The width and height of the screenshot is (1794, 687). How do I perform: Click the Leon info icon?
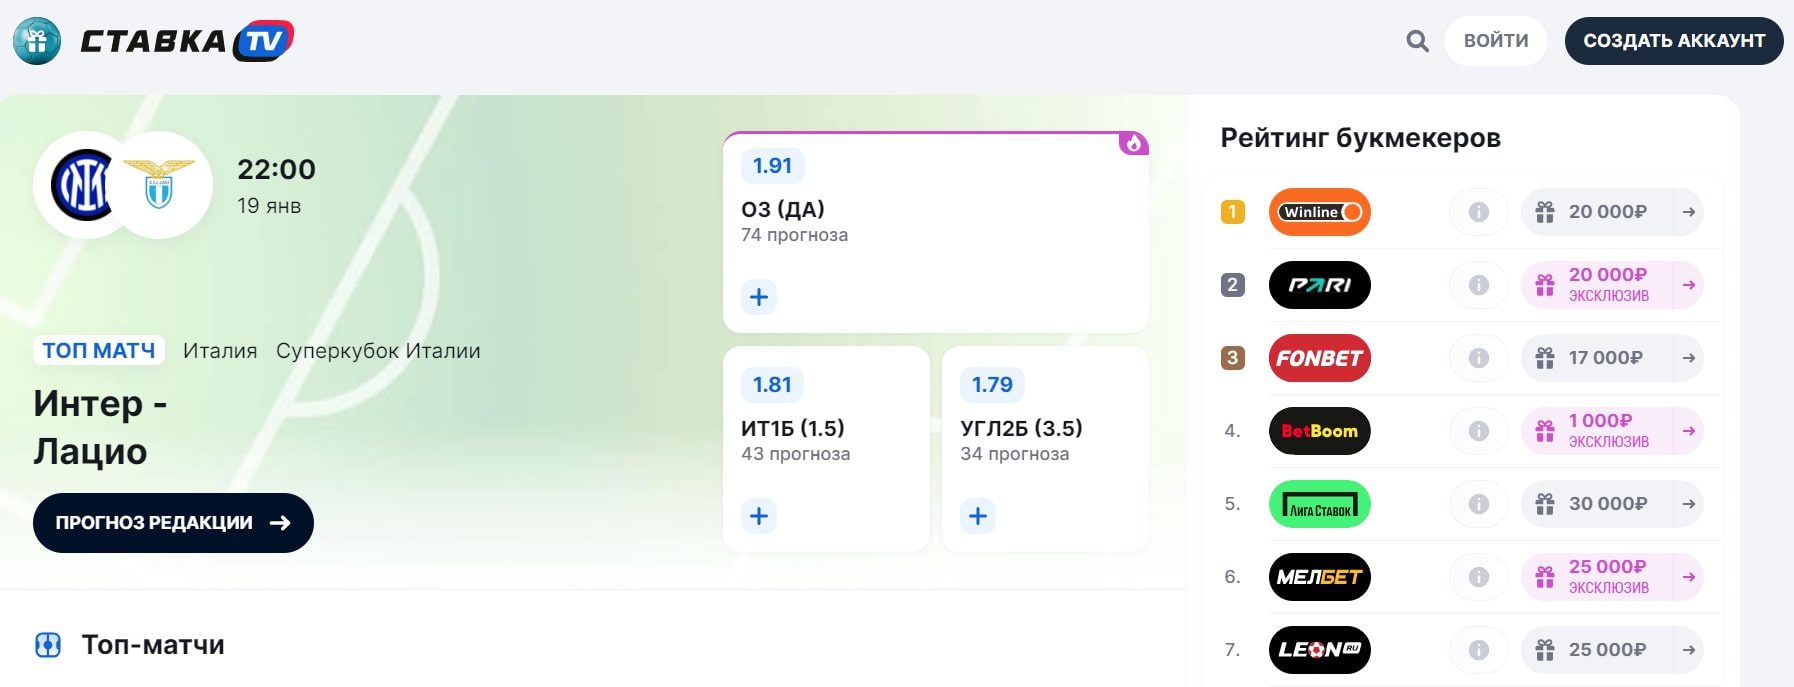(x=1478, y=650)
